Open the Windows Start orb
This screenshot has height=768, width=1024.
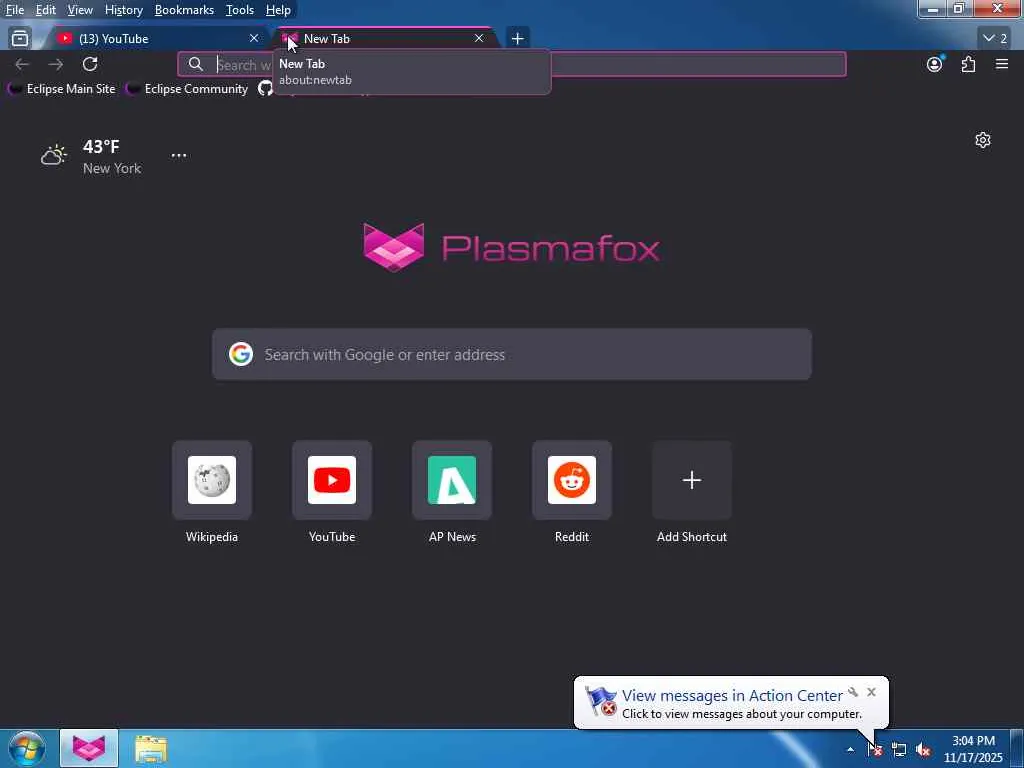point(27,748)
